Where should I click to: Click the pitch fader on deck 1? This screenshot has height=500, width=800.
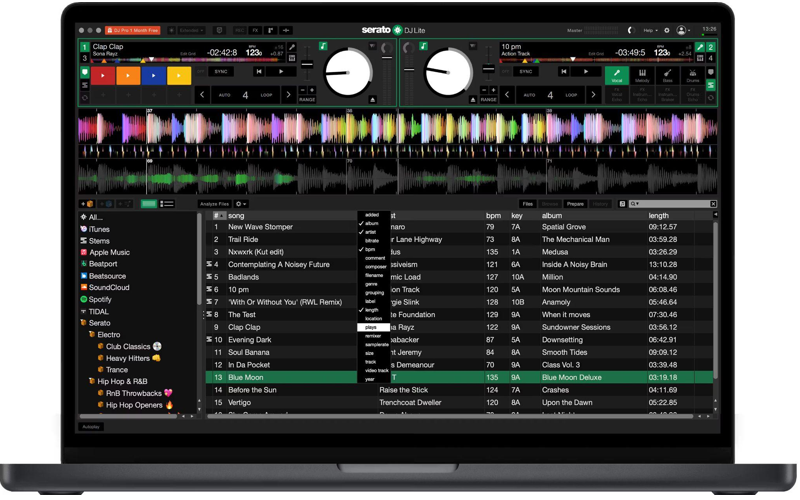pos(307,65)
